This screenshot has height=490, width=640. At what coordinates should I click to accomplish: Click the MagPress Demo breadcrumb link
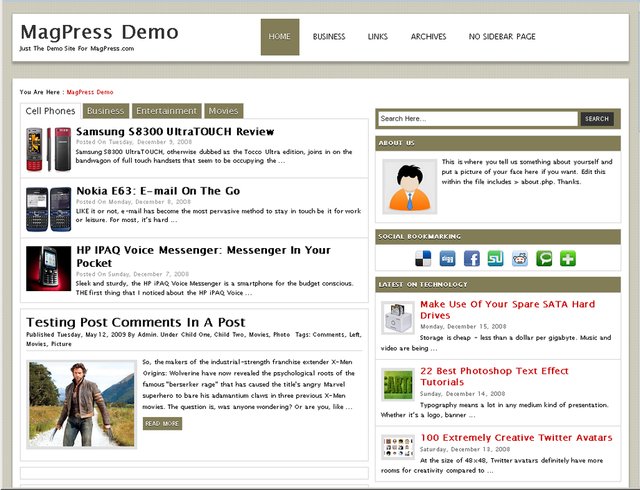coord(90,92)
